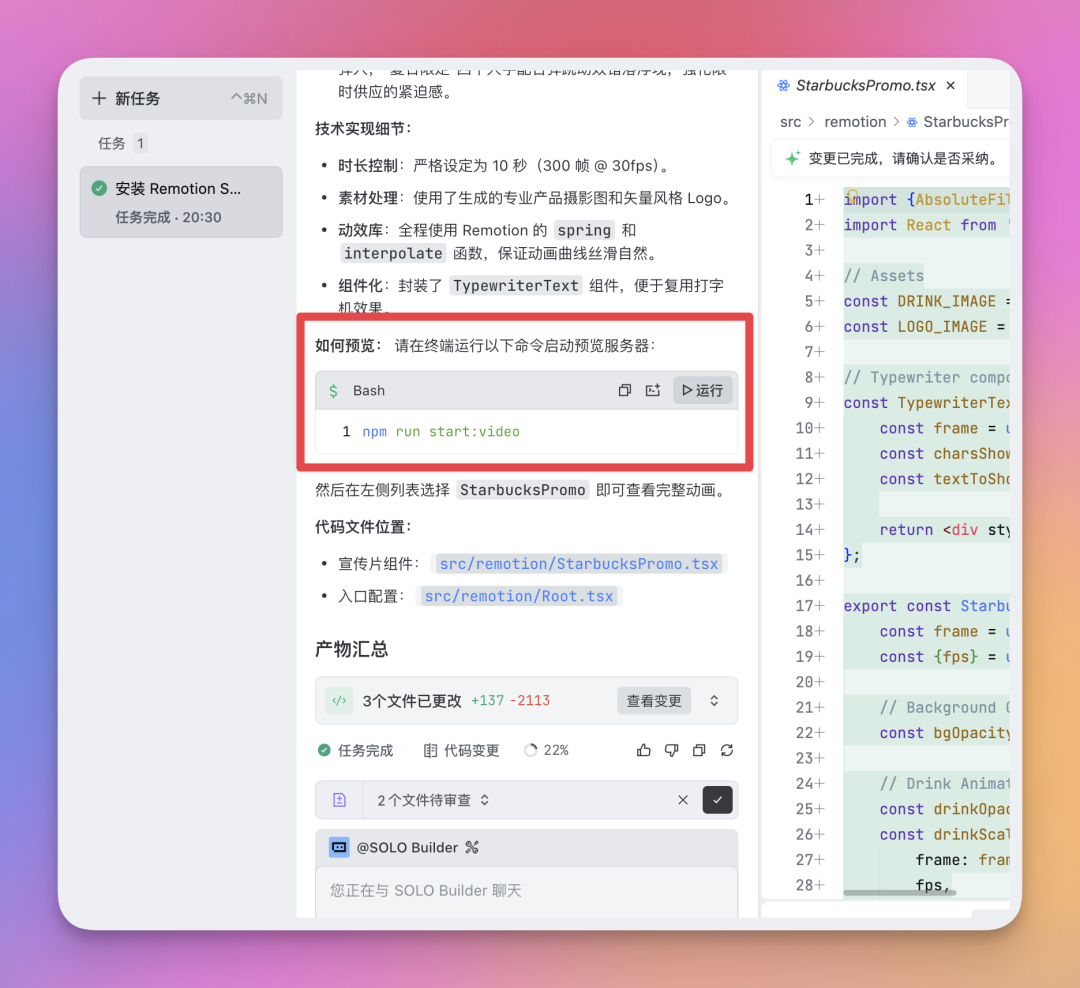Click the lightbulb hint on line 1
Image resolution: width=1080 pixels, height=988 pixels.
[x=853, y=195]
